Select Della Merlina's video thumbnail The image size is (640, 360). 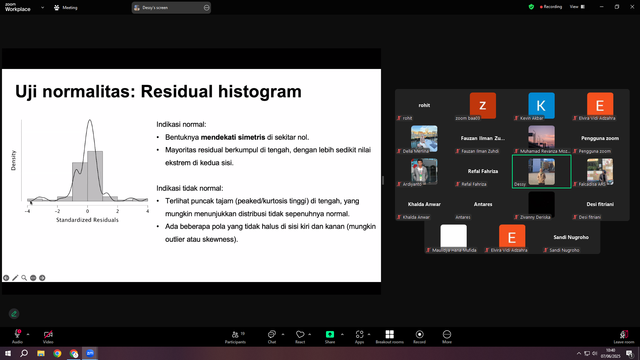tap(424, 138)
